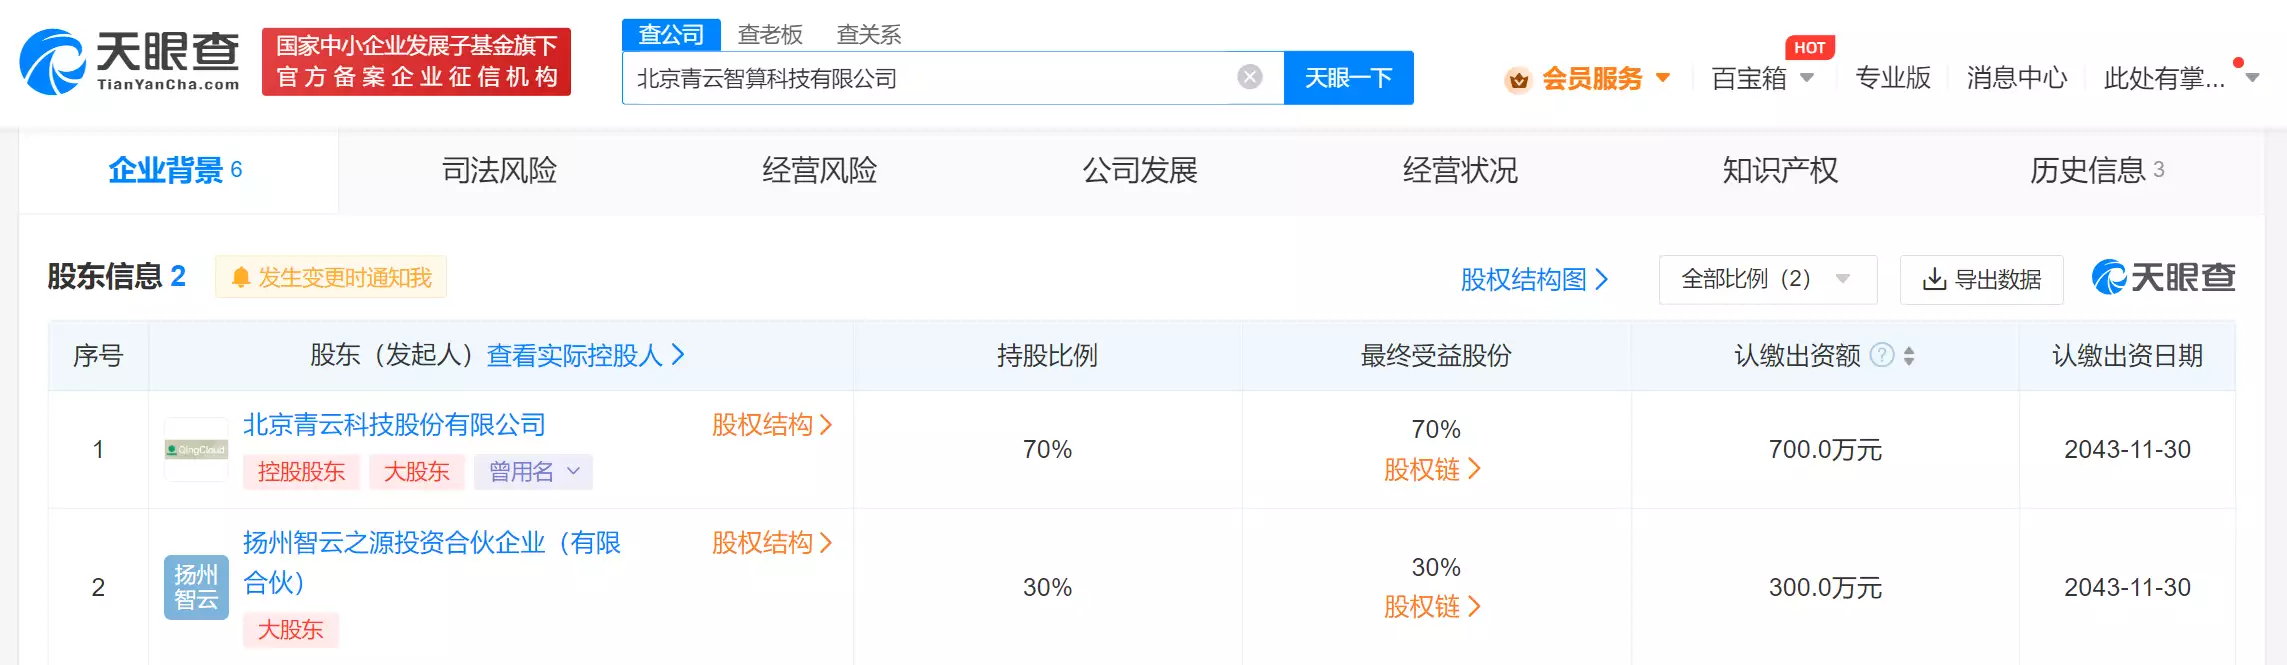Open the 股权结构图 link
The width and height of the screenshot is (2287, 665).
1534,279
